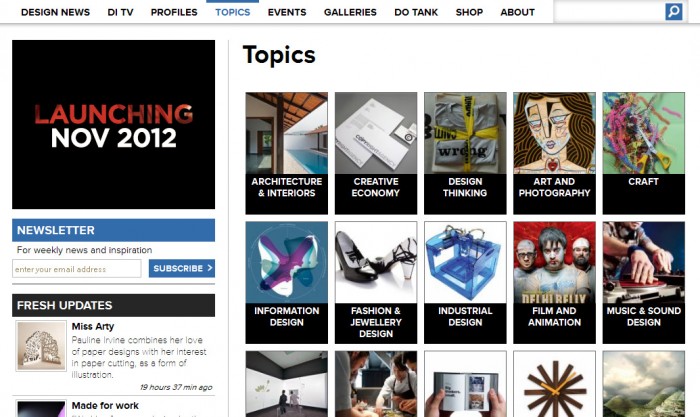The image size is (700, 417).
Task: Click the search text field
Action: (609, 12)
